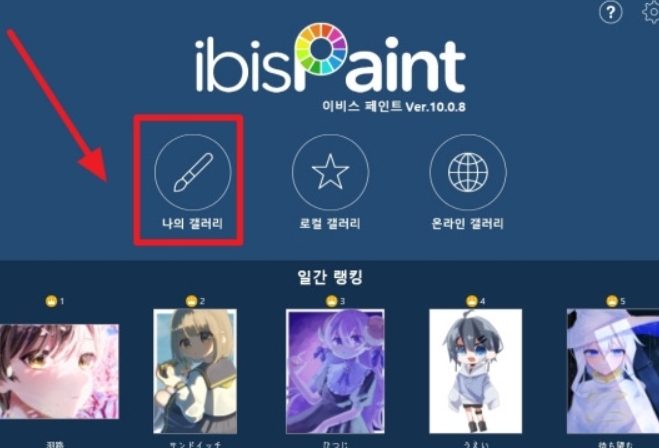
Task: Open rank 5 white-haired witch artwork
Action: click(613, 371)
